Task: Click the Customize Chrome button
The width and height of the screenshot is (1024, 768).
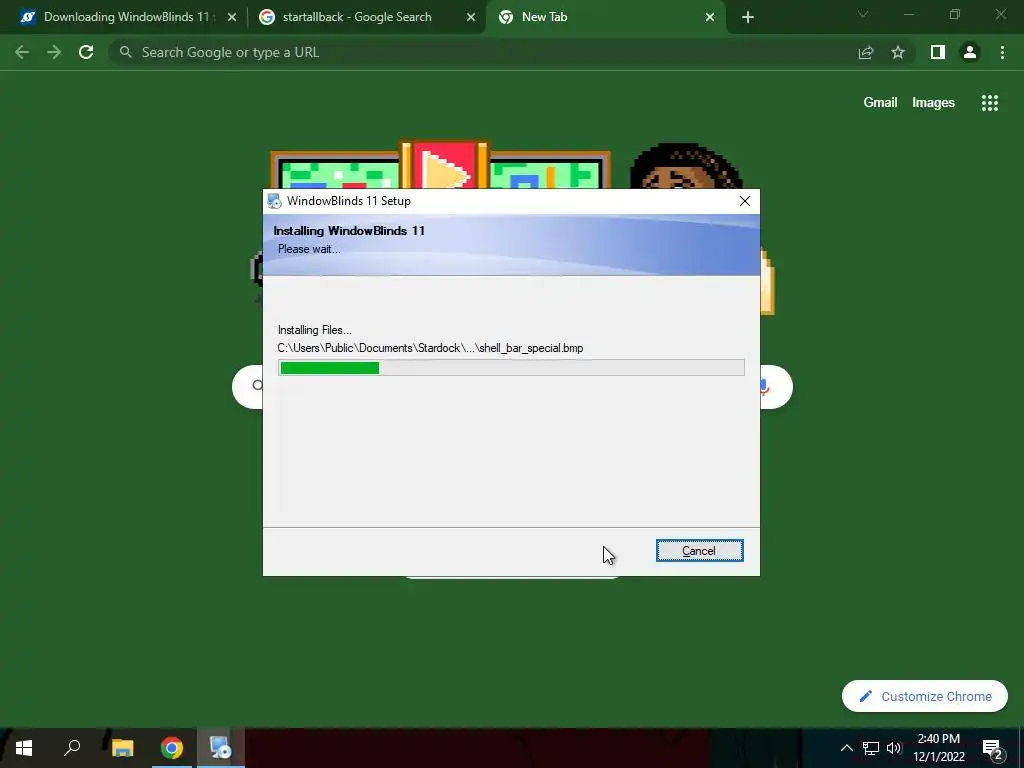Action: (925, 696)
